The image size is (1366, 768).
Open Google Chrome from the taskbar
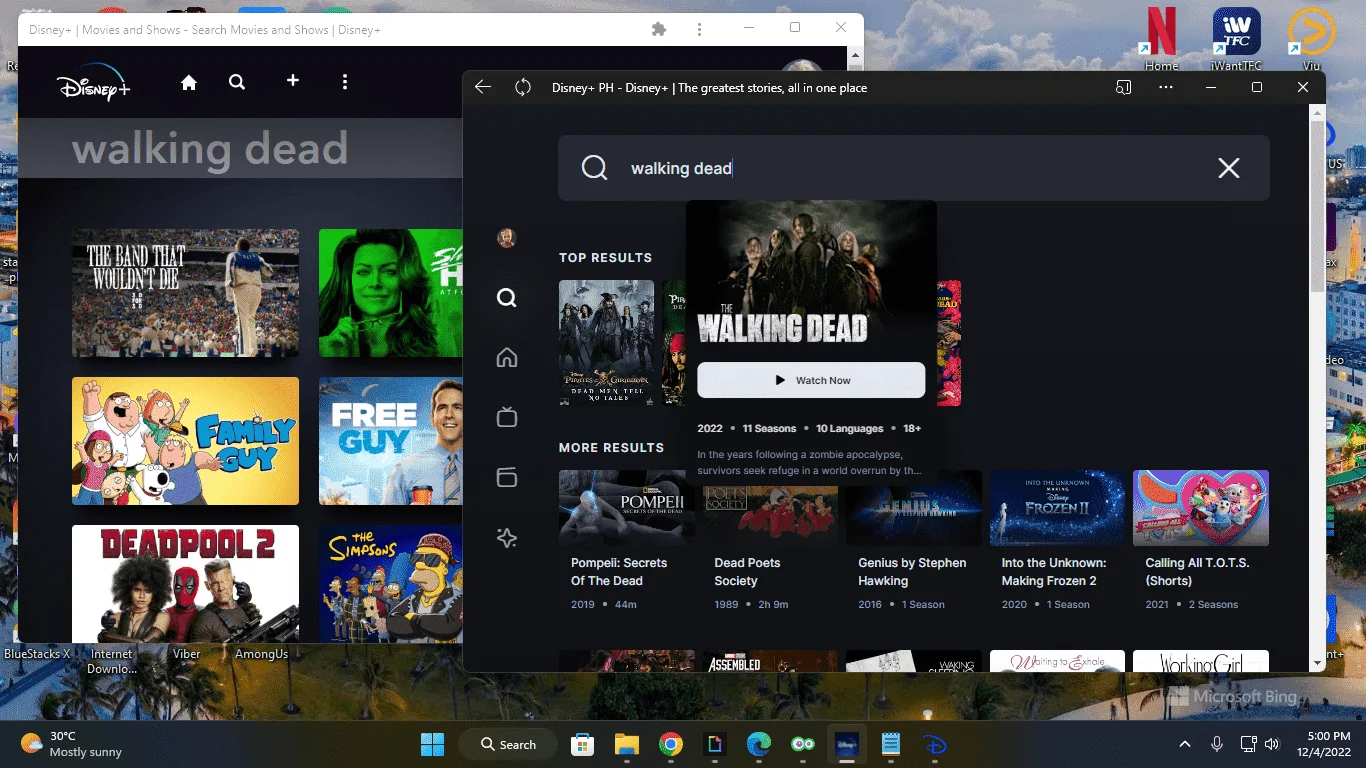coord(671,745)
